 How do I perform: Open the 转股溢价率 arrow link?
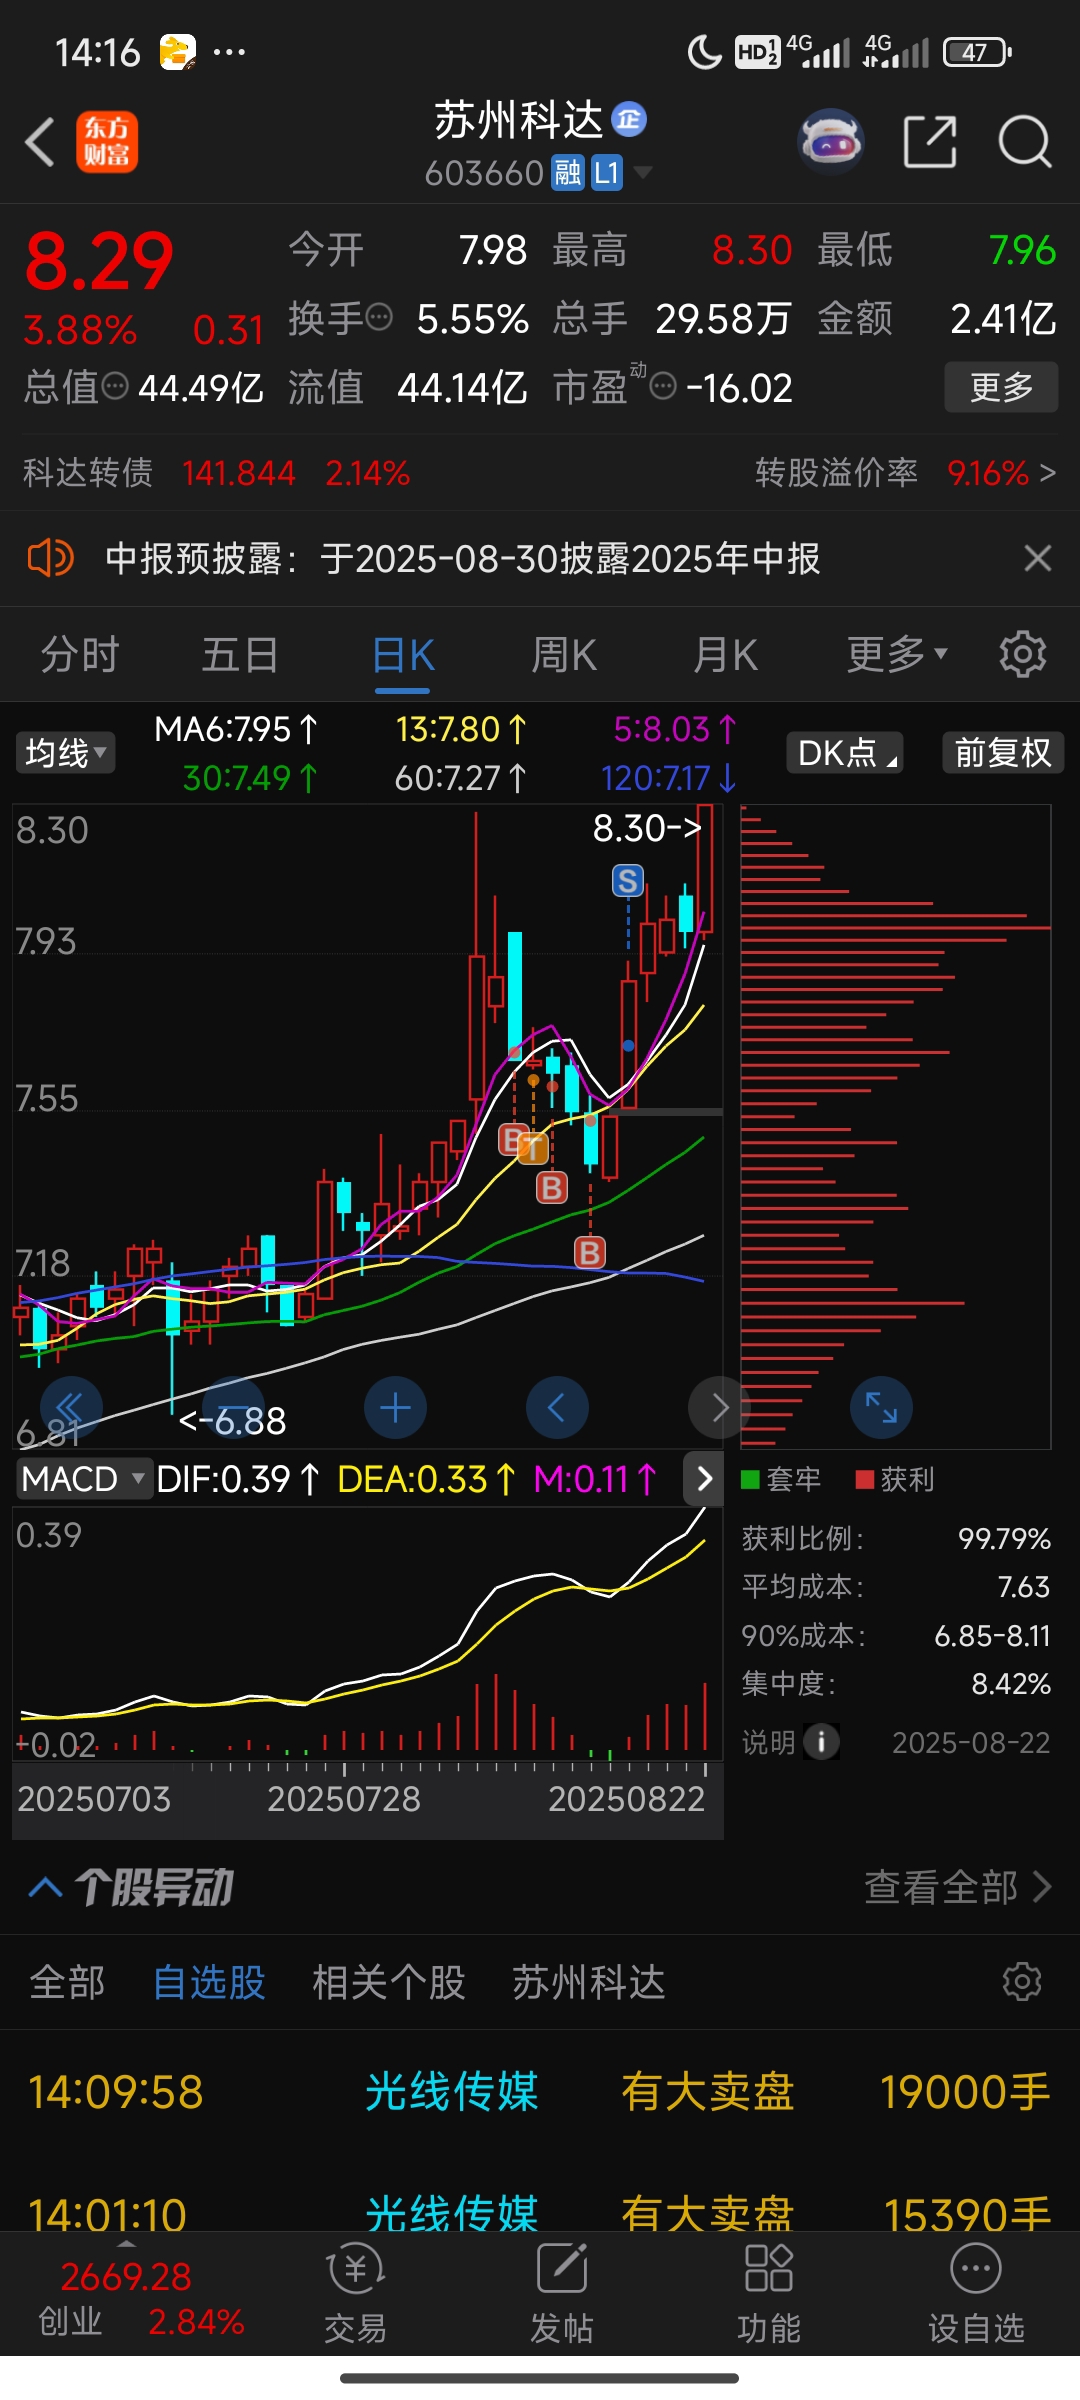point(1047,473)
